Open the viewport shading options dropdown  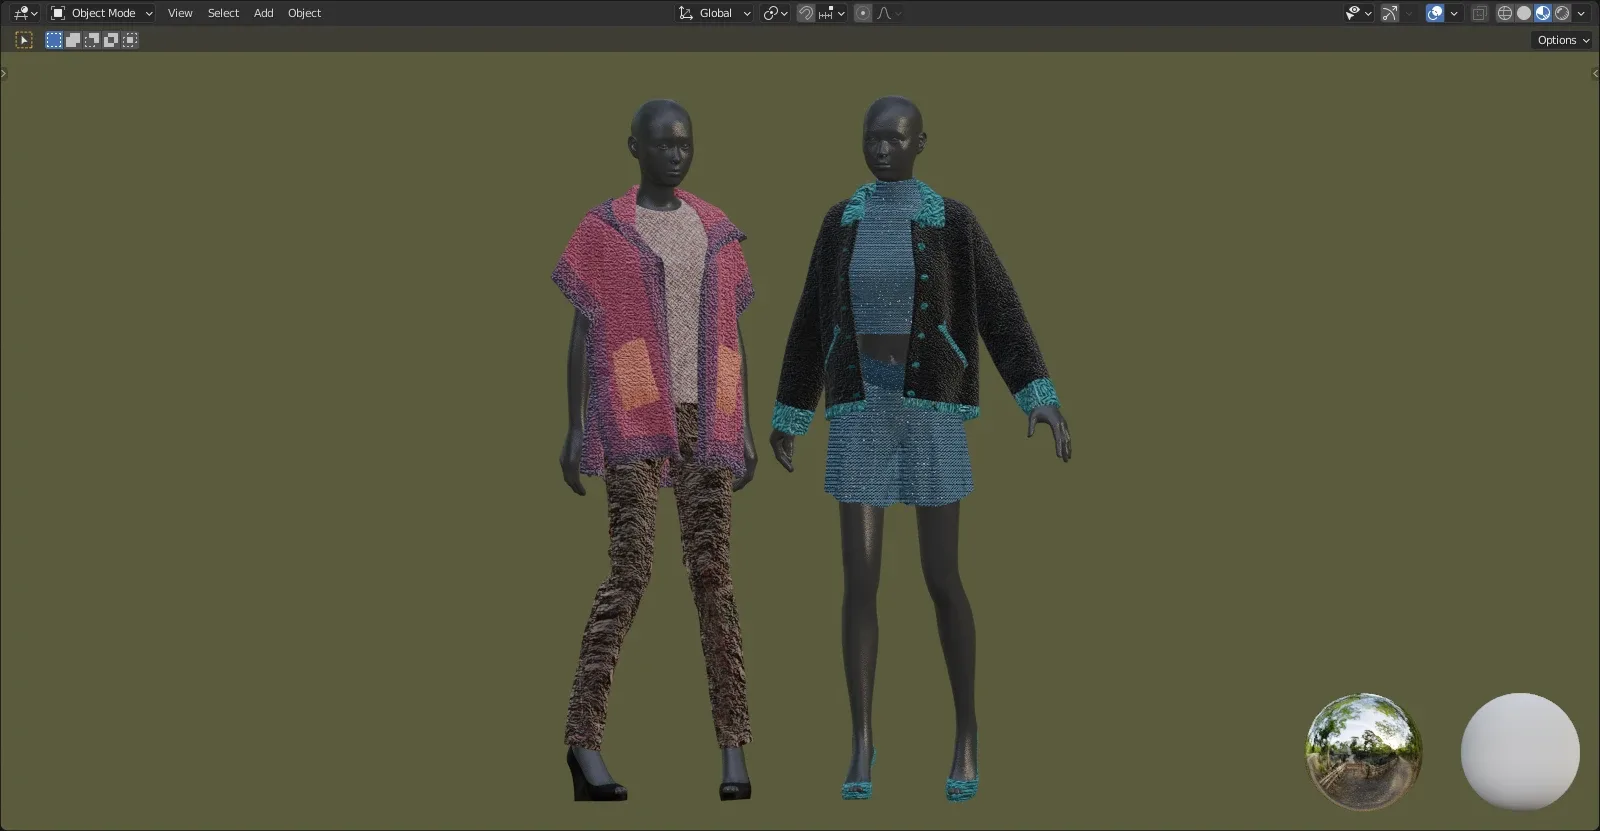[x=1581, y=13]
